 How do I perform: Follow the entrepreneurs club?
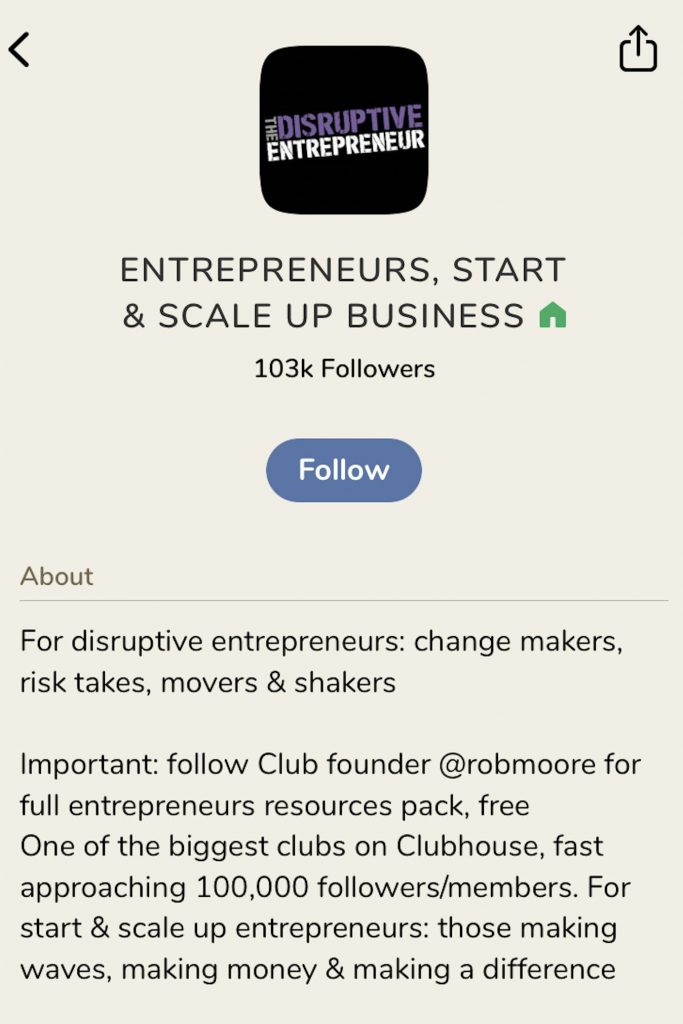(343, 470)
